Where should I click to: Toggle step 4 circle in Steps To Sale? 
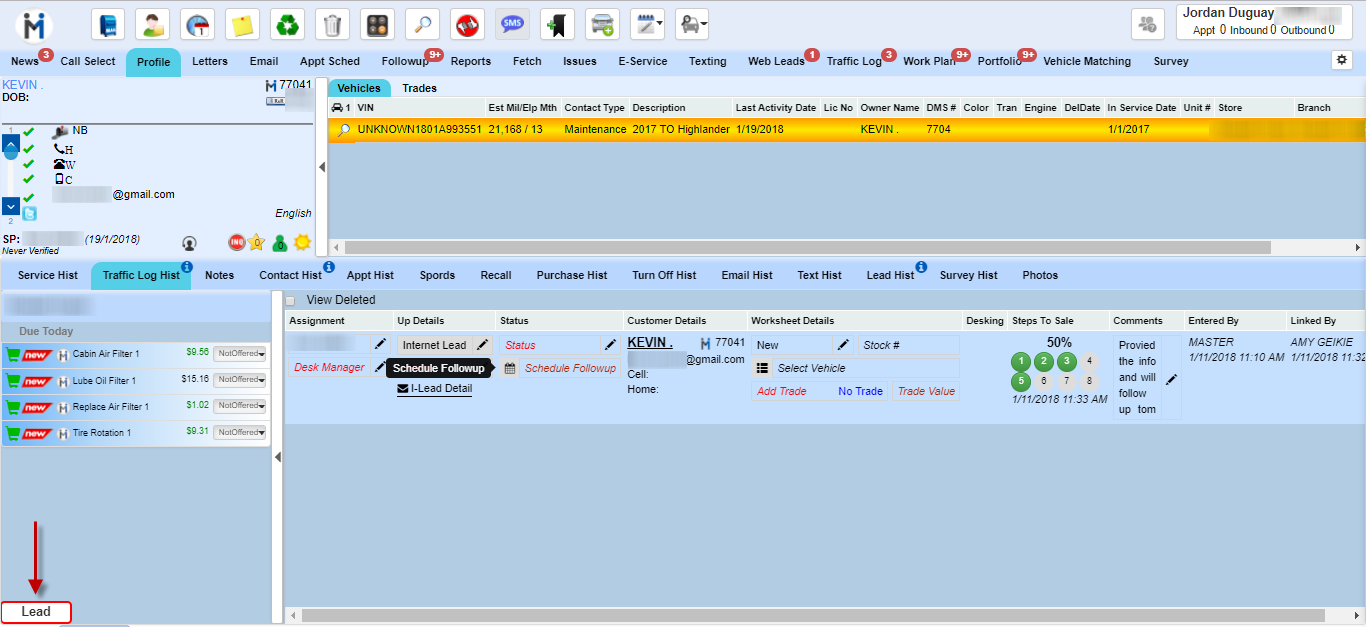click(1090, 361)
